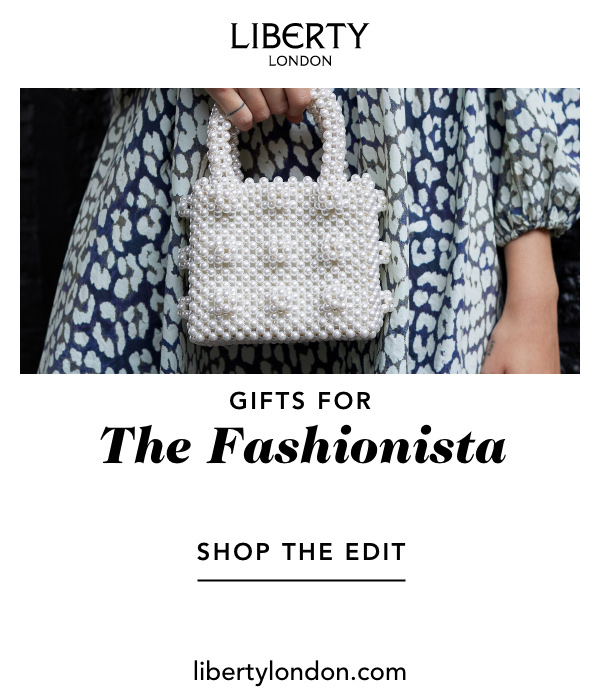
Task: Click the wrist tattoo in the photo
Action: click(x=490, y=347)
